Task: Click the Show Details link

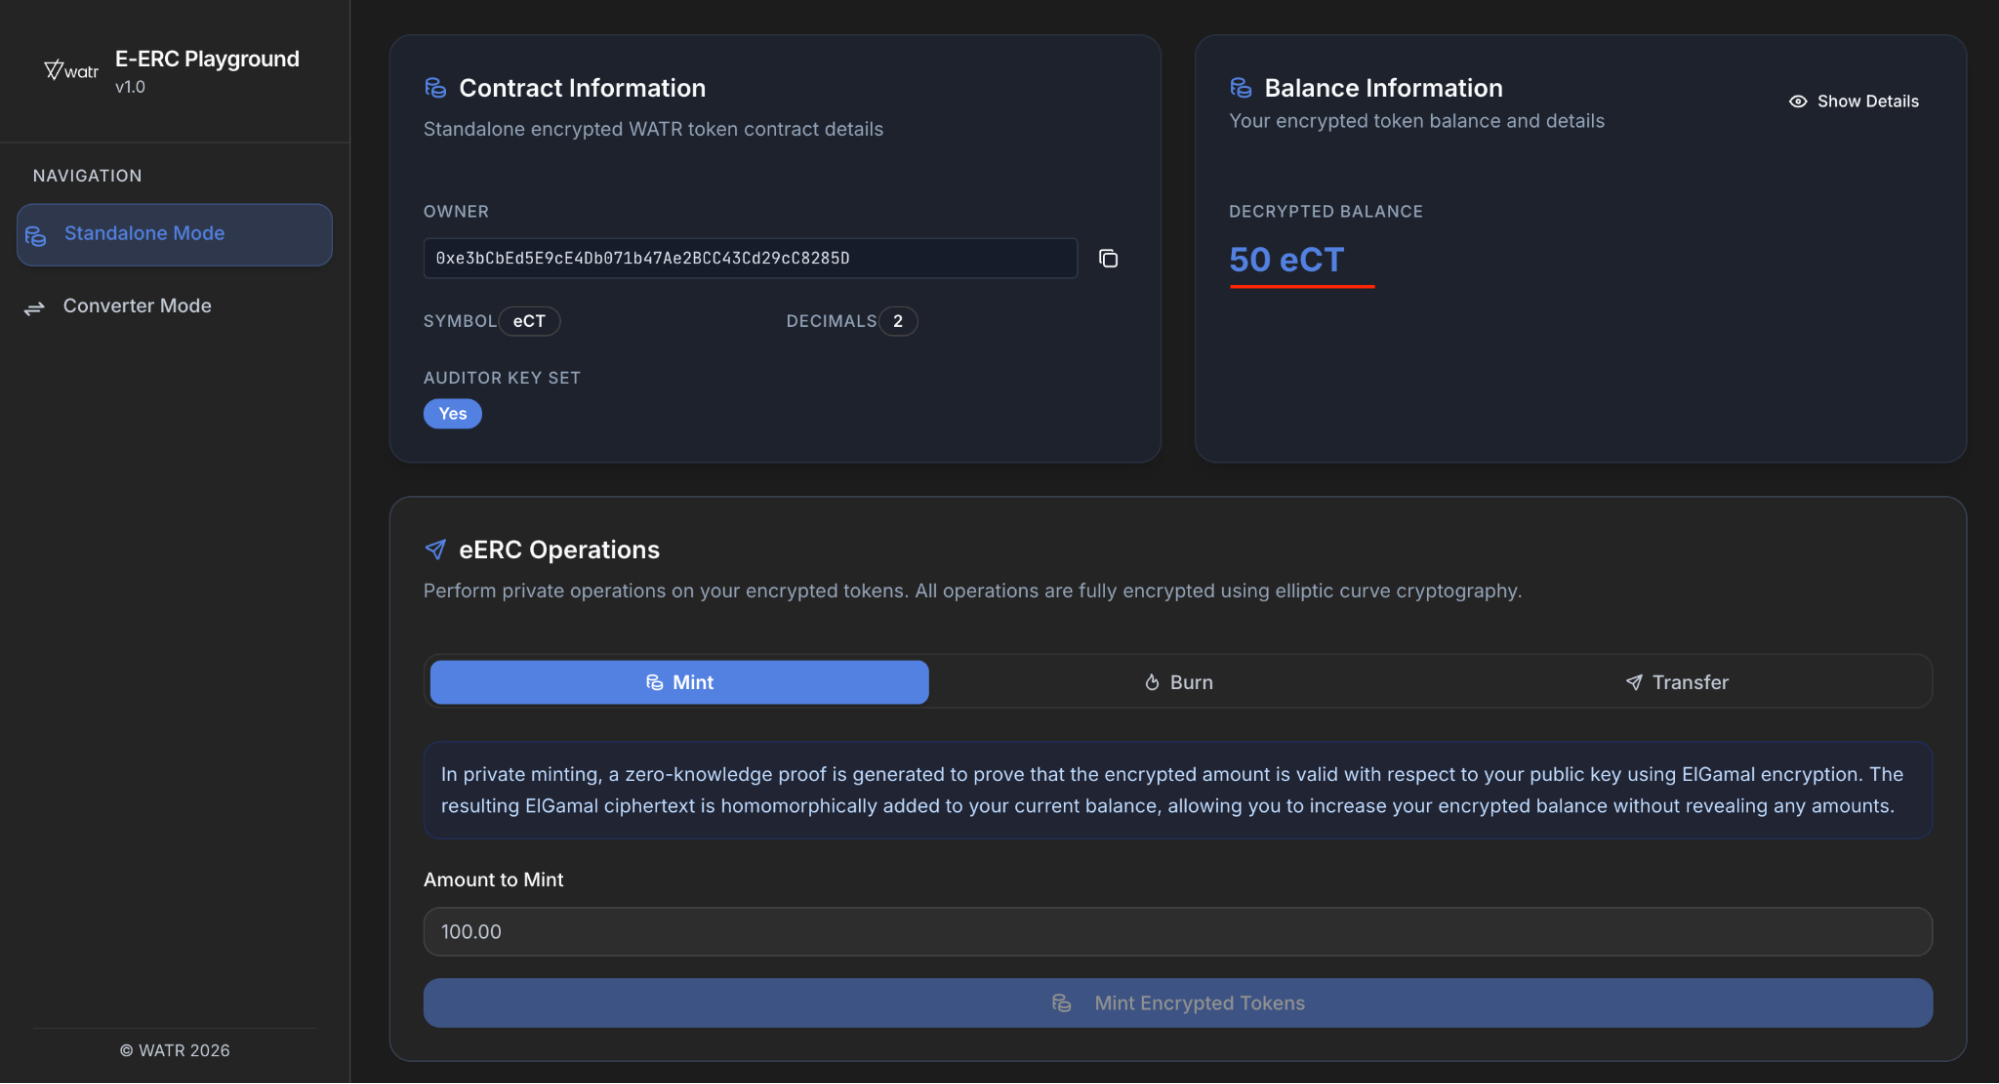Action: [x=1867, y=101]
